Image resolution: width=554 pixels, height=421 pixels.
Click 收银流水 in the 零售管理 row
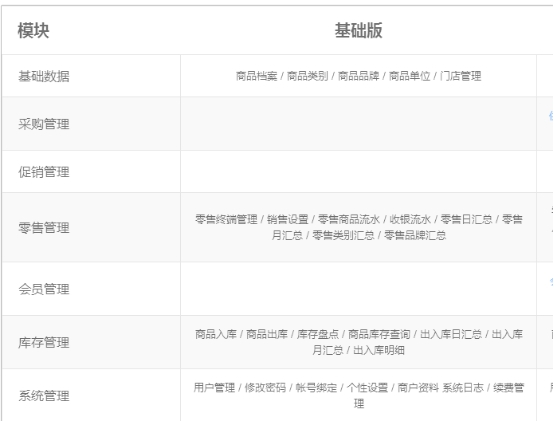(410, 219)
